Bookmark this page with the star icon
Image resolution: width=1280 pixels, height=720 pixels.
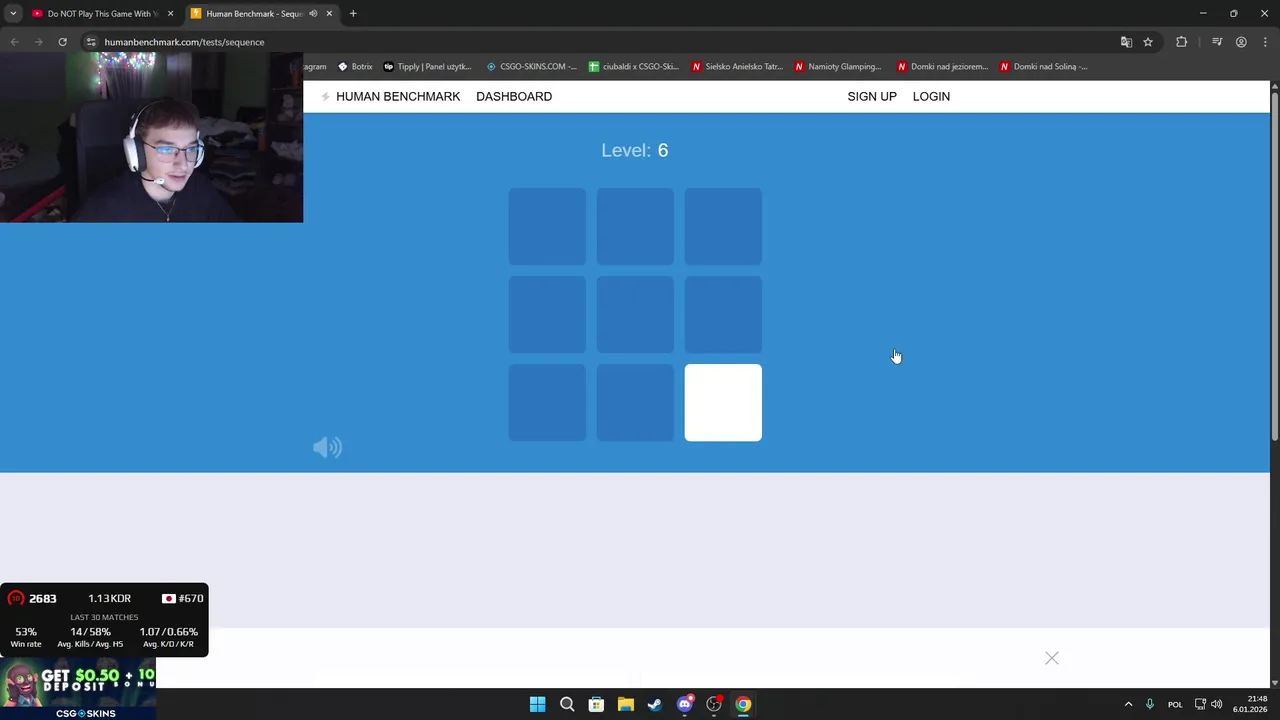[1148, 42]
